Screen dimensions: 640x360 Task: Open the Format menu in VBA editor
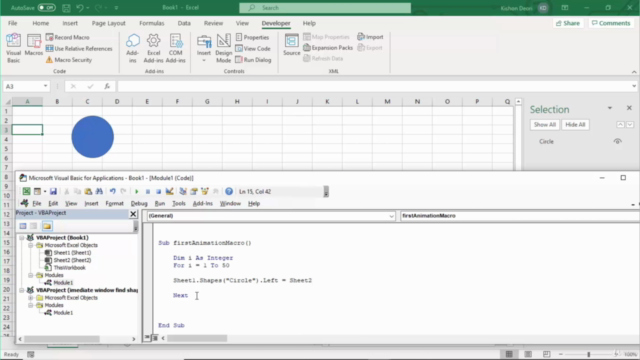[114, 203]
